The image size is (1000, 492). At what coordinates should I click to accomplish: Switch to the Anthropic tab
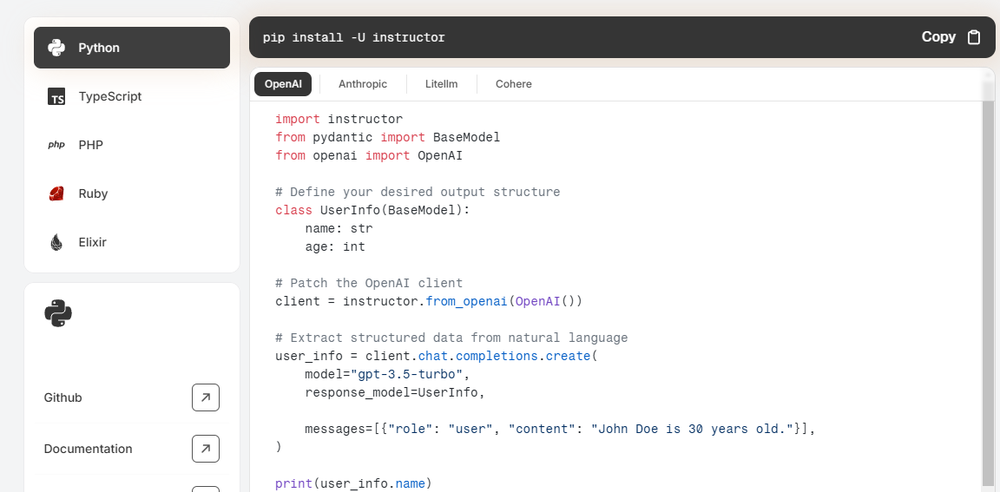(x=363, y=84)
